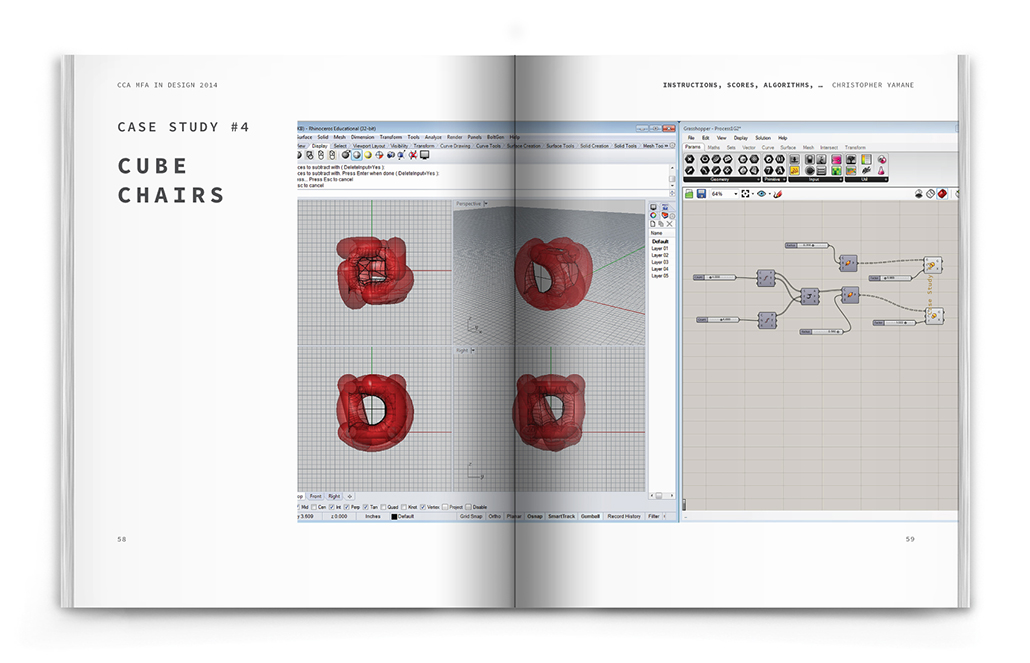Click the wireframe black sphere display icon
The image size is (1030, 663).
346,155
